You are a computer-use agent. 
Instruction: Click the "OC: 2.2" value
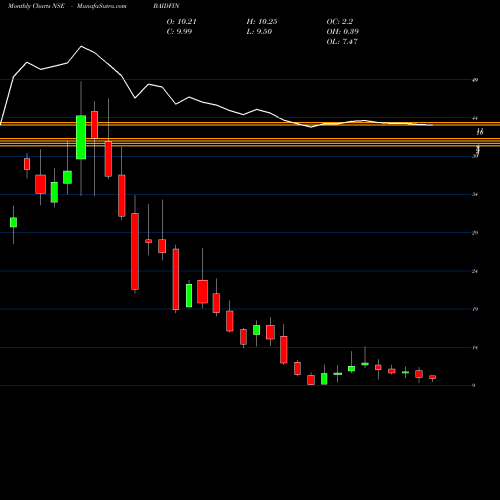[x=340, y=22]
